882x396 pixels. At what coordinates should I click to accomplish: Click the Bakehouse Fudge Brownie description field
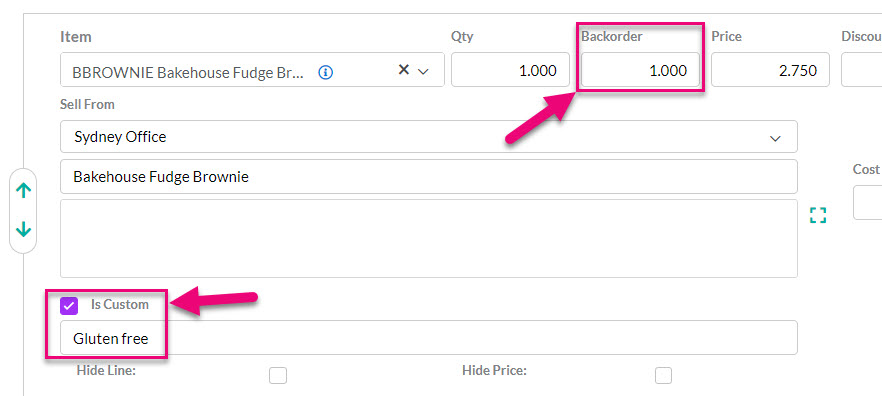pyautogui.click(x=429, y=177)
